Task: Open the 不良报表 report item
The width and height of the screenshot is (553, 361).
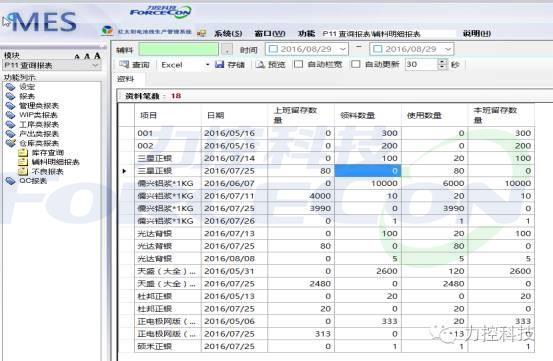Action: [x=48, y=172]
